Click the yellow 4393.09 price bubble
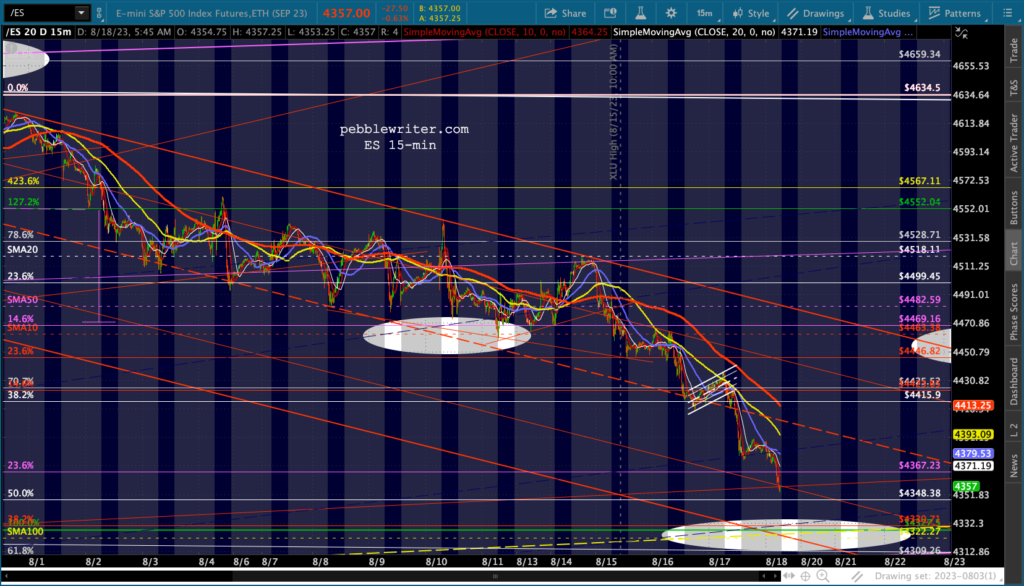Image resolution: width=1024 pixels, height=586 pixels. click(973, 434)
